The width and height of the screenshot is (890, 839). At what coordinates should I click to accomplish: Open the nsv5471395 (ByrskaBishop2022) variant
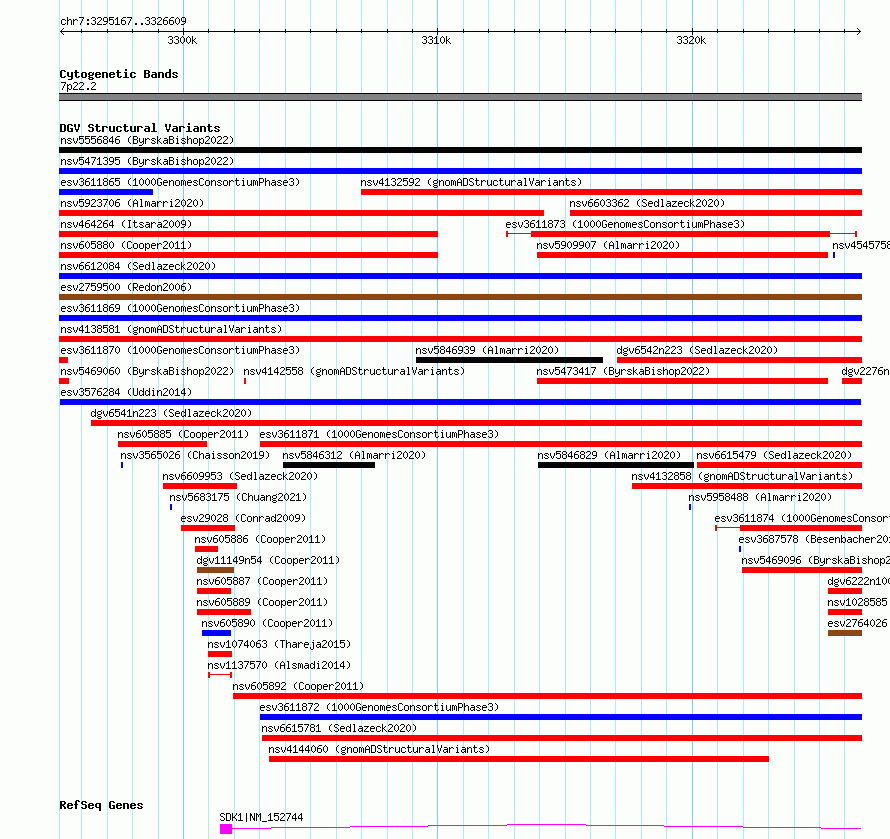tap(147, 161)
